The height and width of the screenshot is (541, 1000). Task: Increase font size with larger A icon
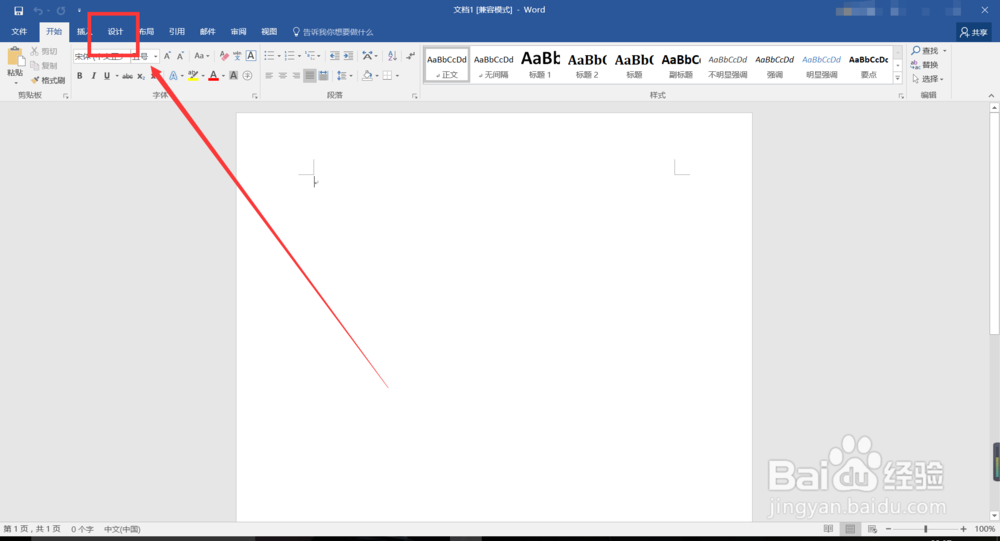pyautogui.click(x=167, y=56)
